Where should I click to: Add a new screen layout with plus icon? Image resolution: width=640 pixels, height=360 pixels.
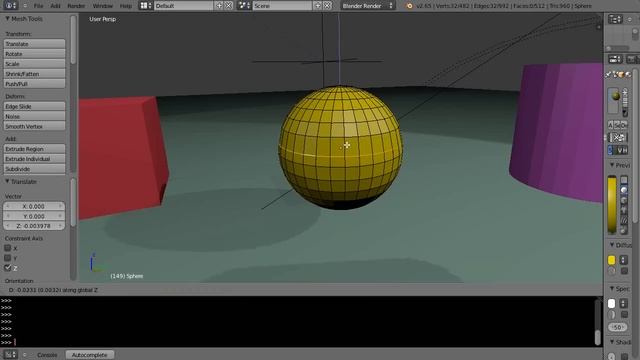click(219, 6)
